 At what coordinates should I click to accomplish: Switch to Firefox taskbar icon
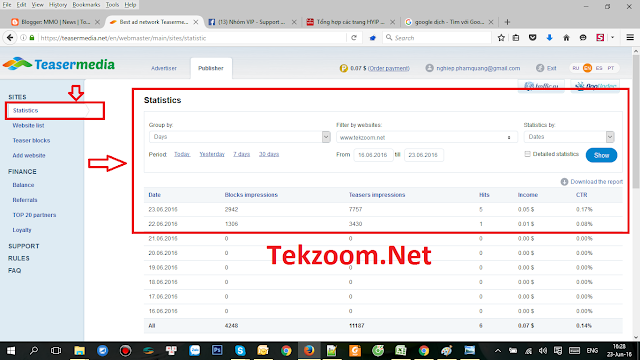pyautogui.click(x=309, y=351)
